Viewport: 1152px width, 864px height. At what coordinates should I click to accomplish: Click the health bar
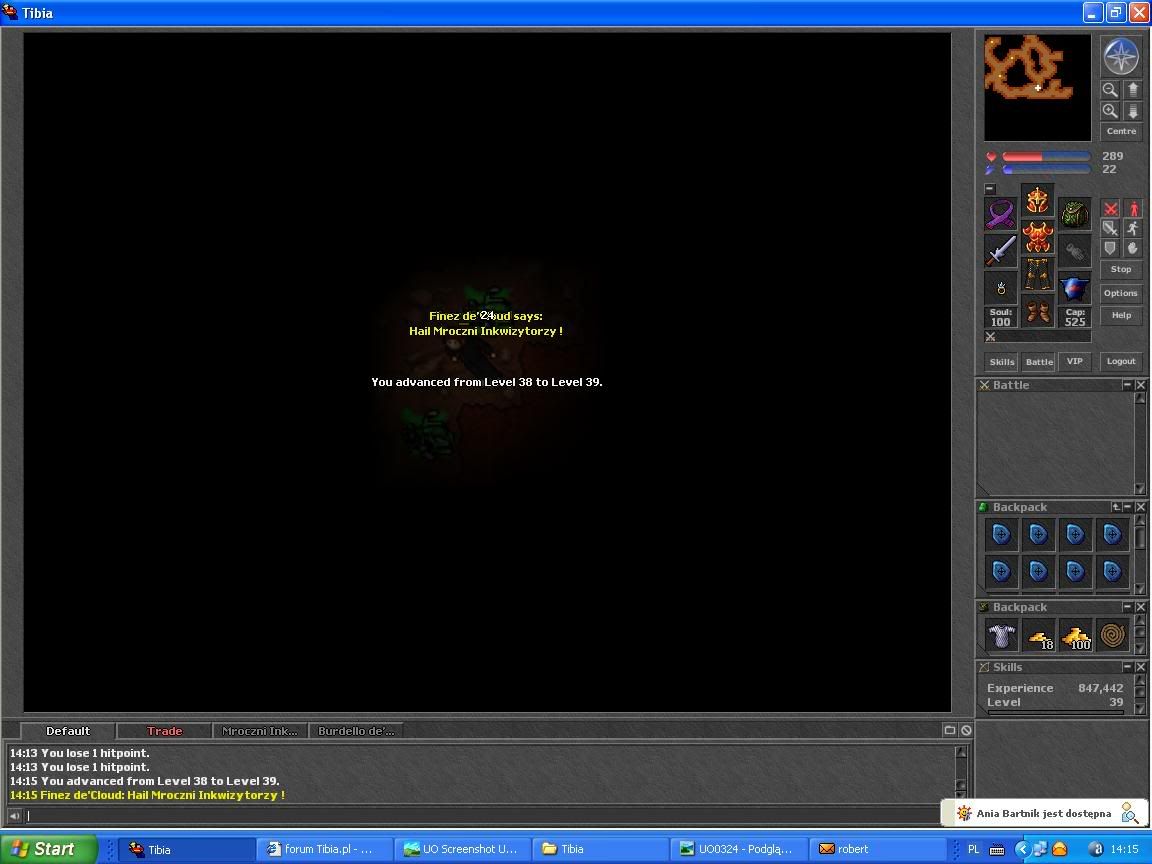click(1046, 156)
